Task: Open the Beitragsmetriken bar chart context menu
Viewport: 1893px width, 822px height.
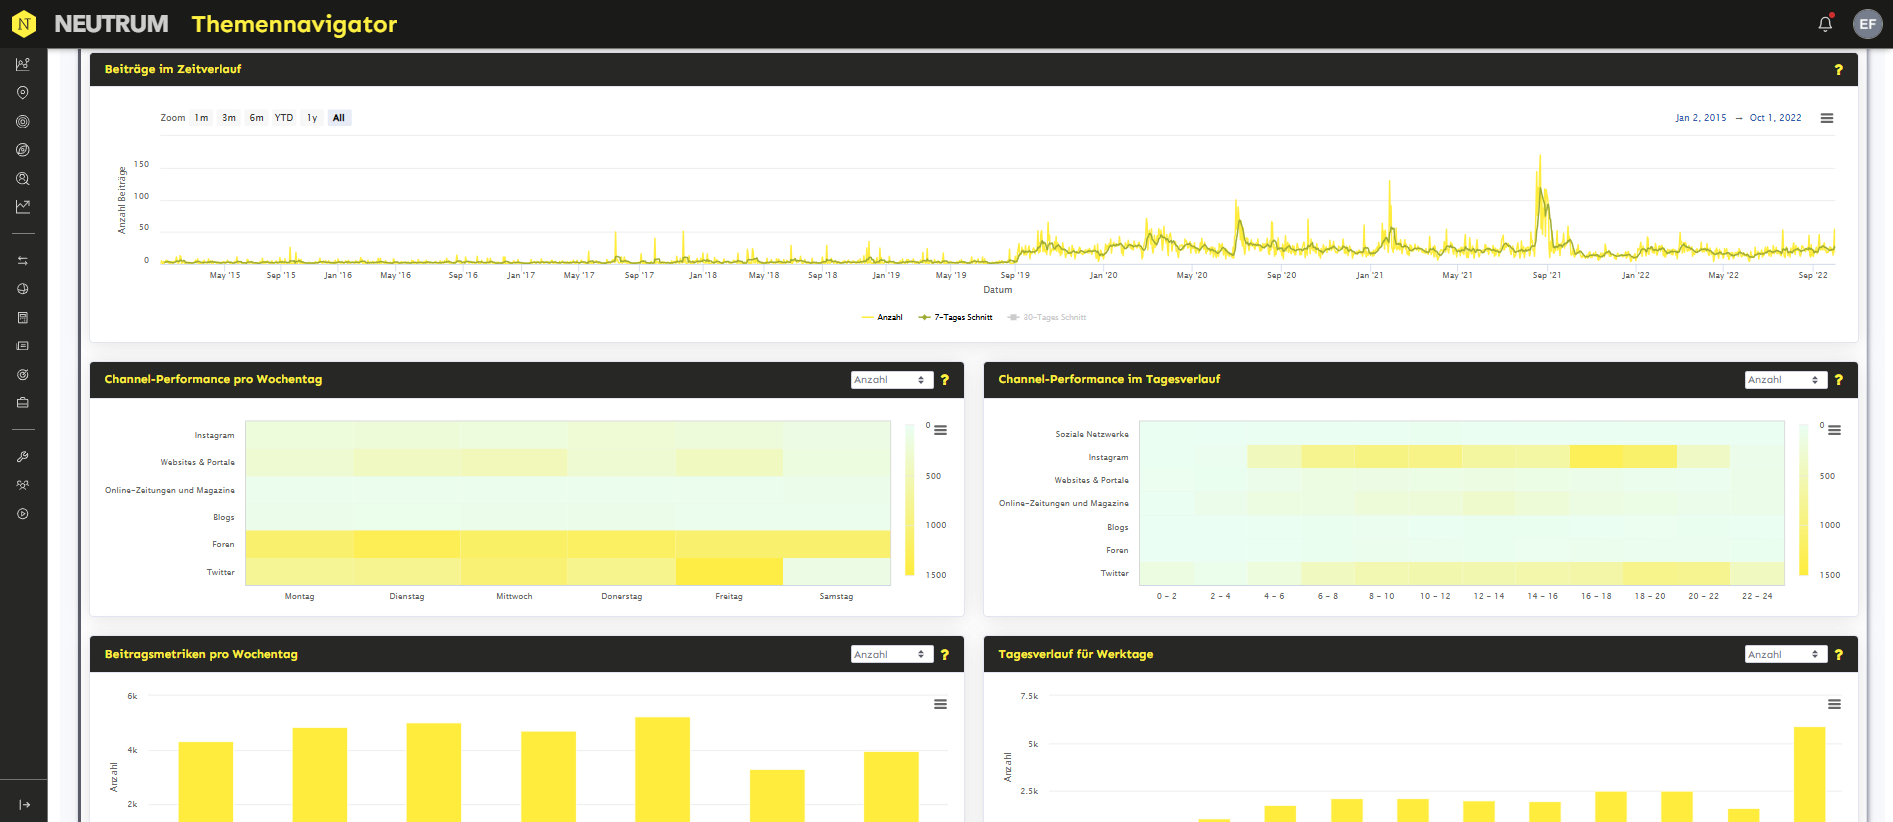Action: tap(940, 704)
